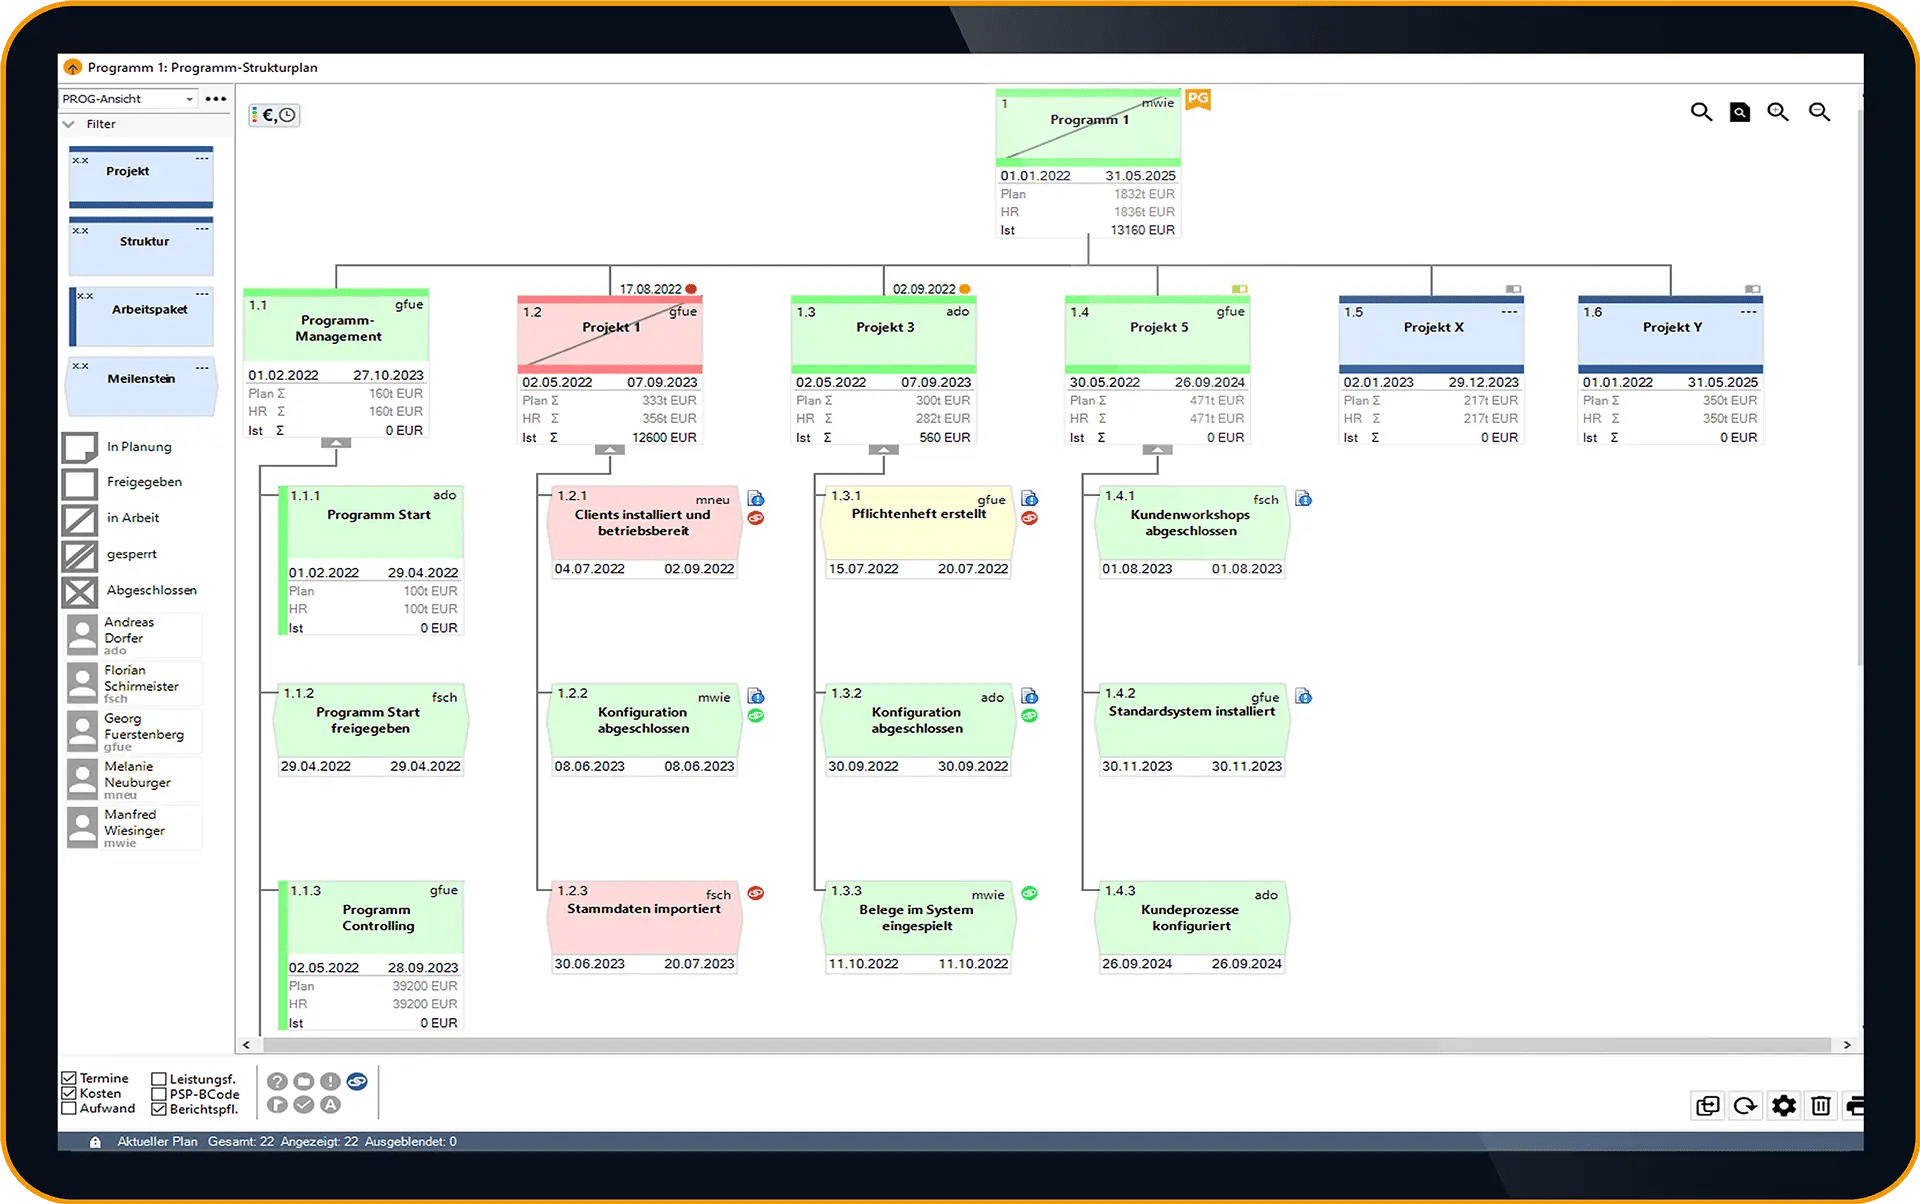
Task: Click the PG flag on Programm 1
Action: [x=1197, y=99]
